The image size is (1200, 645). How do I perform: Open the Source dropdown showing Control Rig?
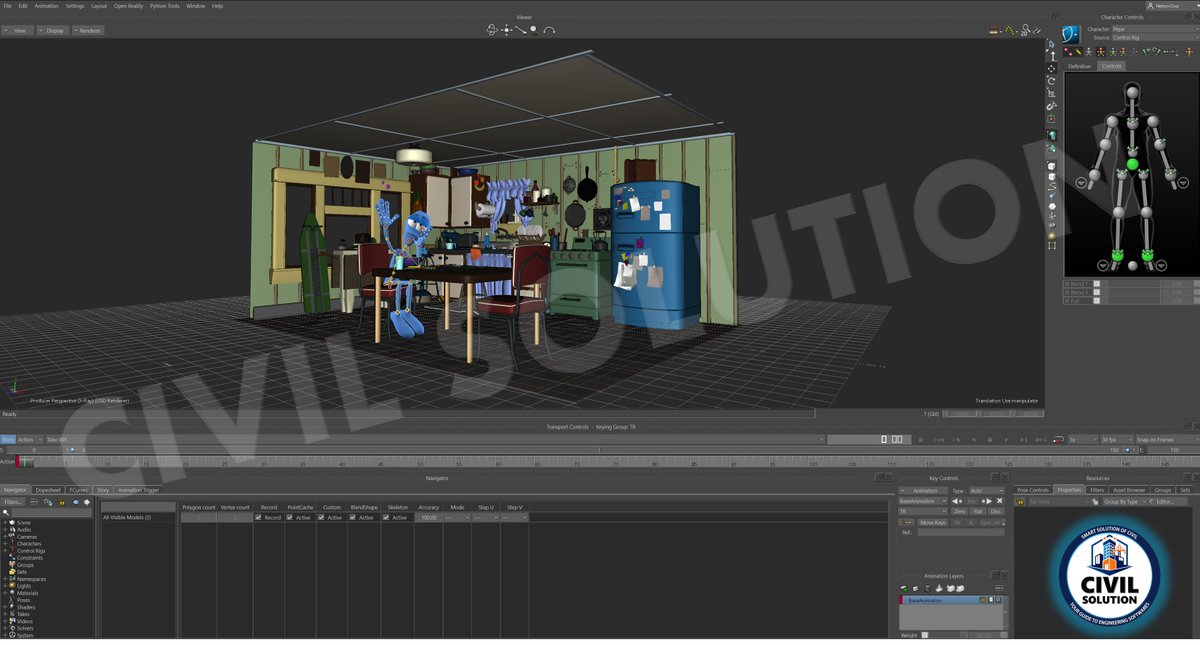[1155, 37]
